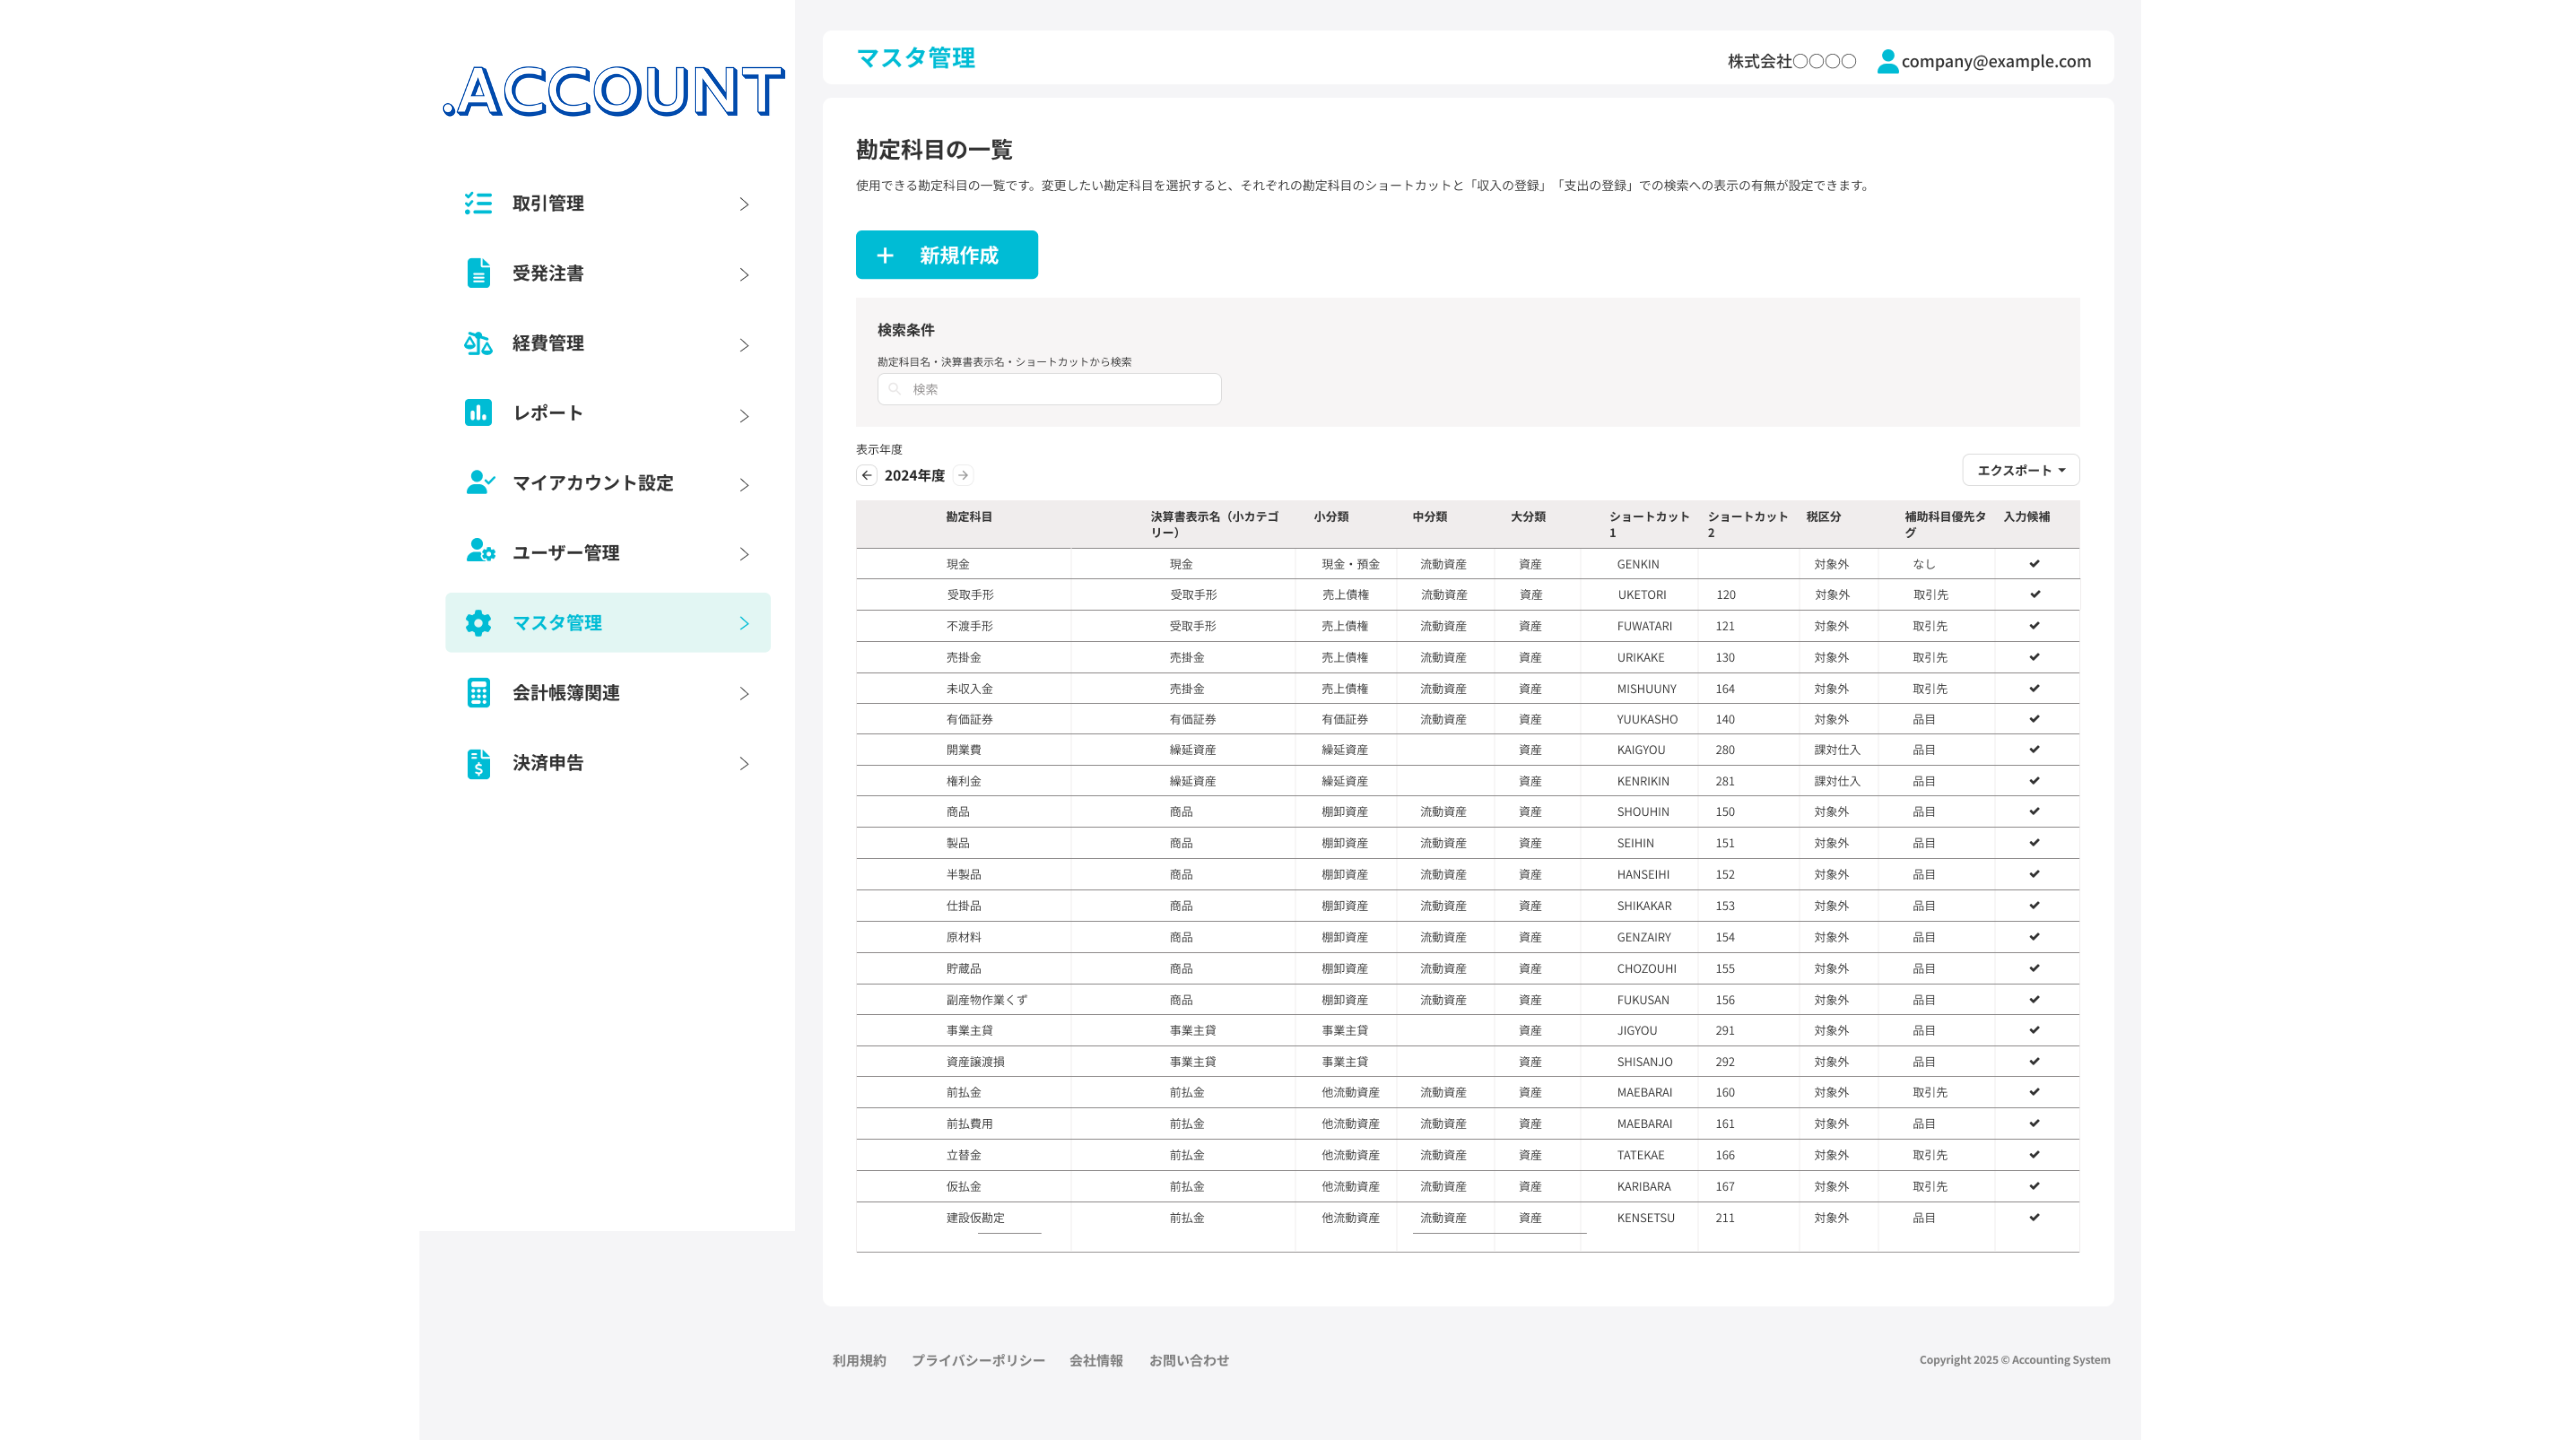Click the マイアカウント設定 user-check icon
The width and height of the screenshot is (2560, 1440).
coord(480,483)
